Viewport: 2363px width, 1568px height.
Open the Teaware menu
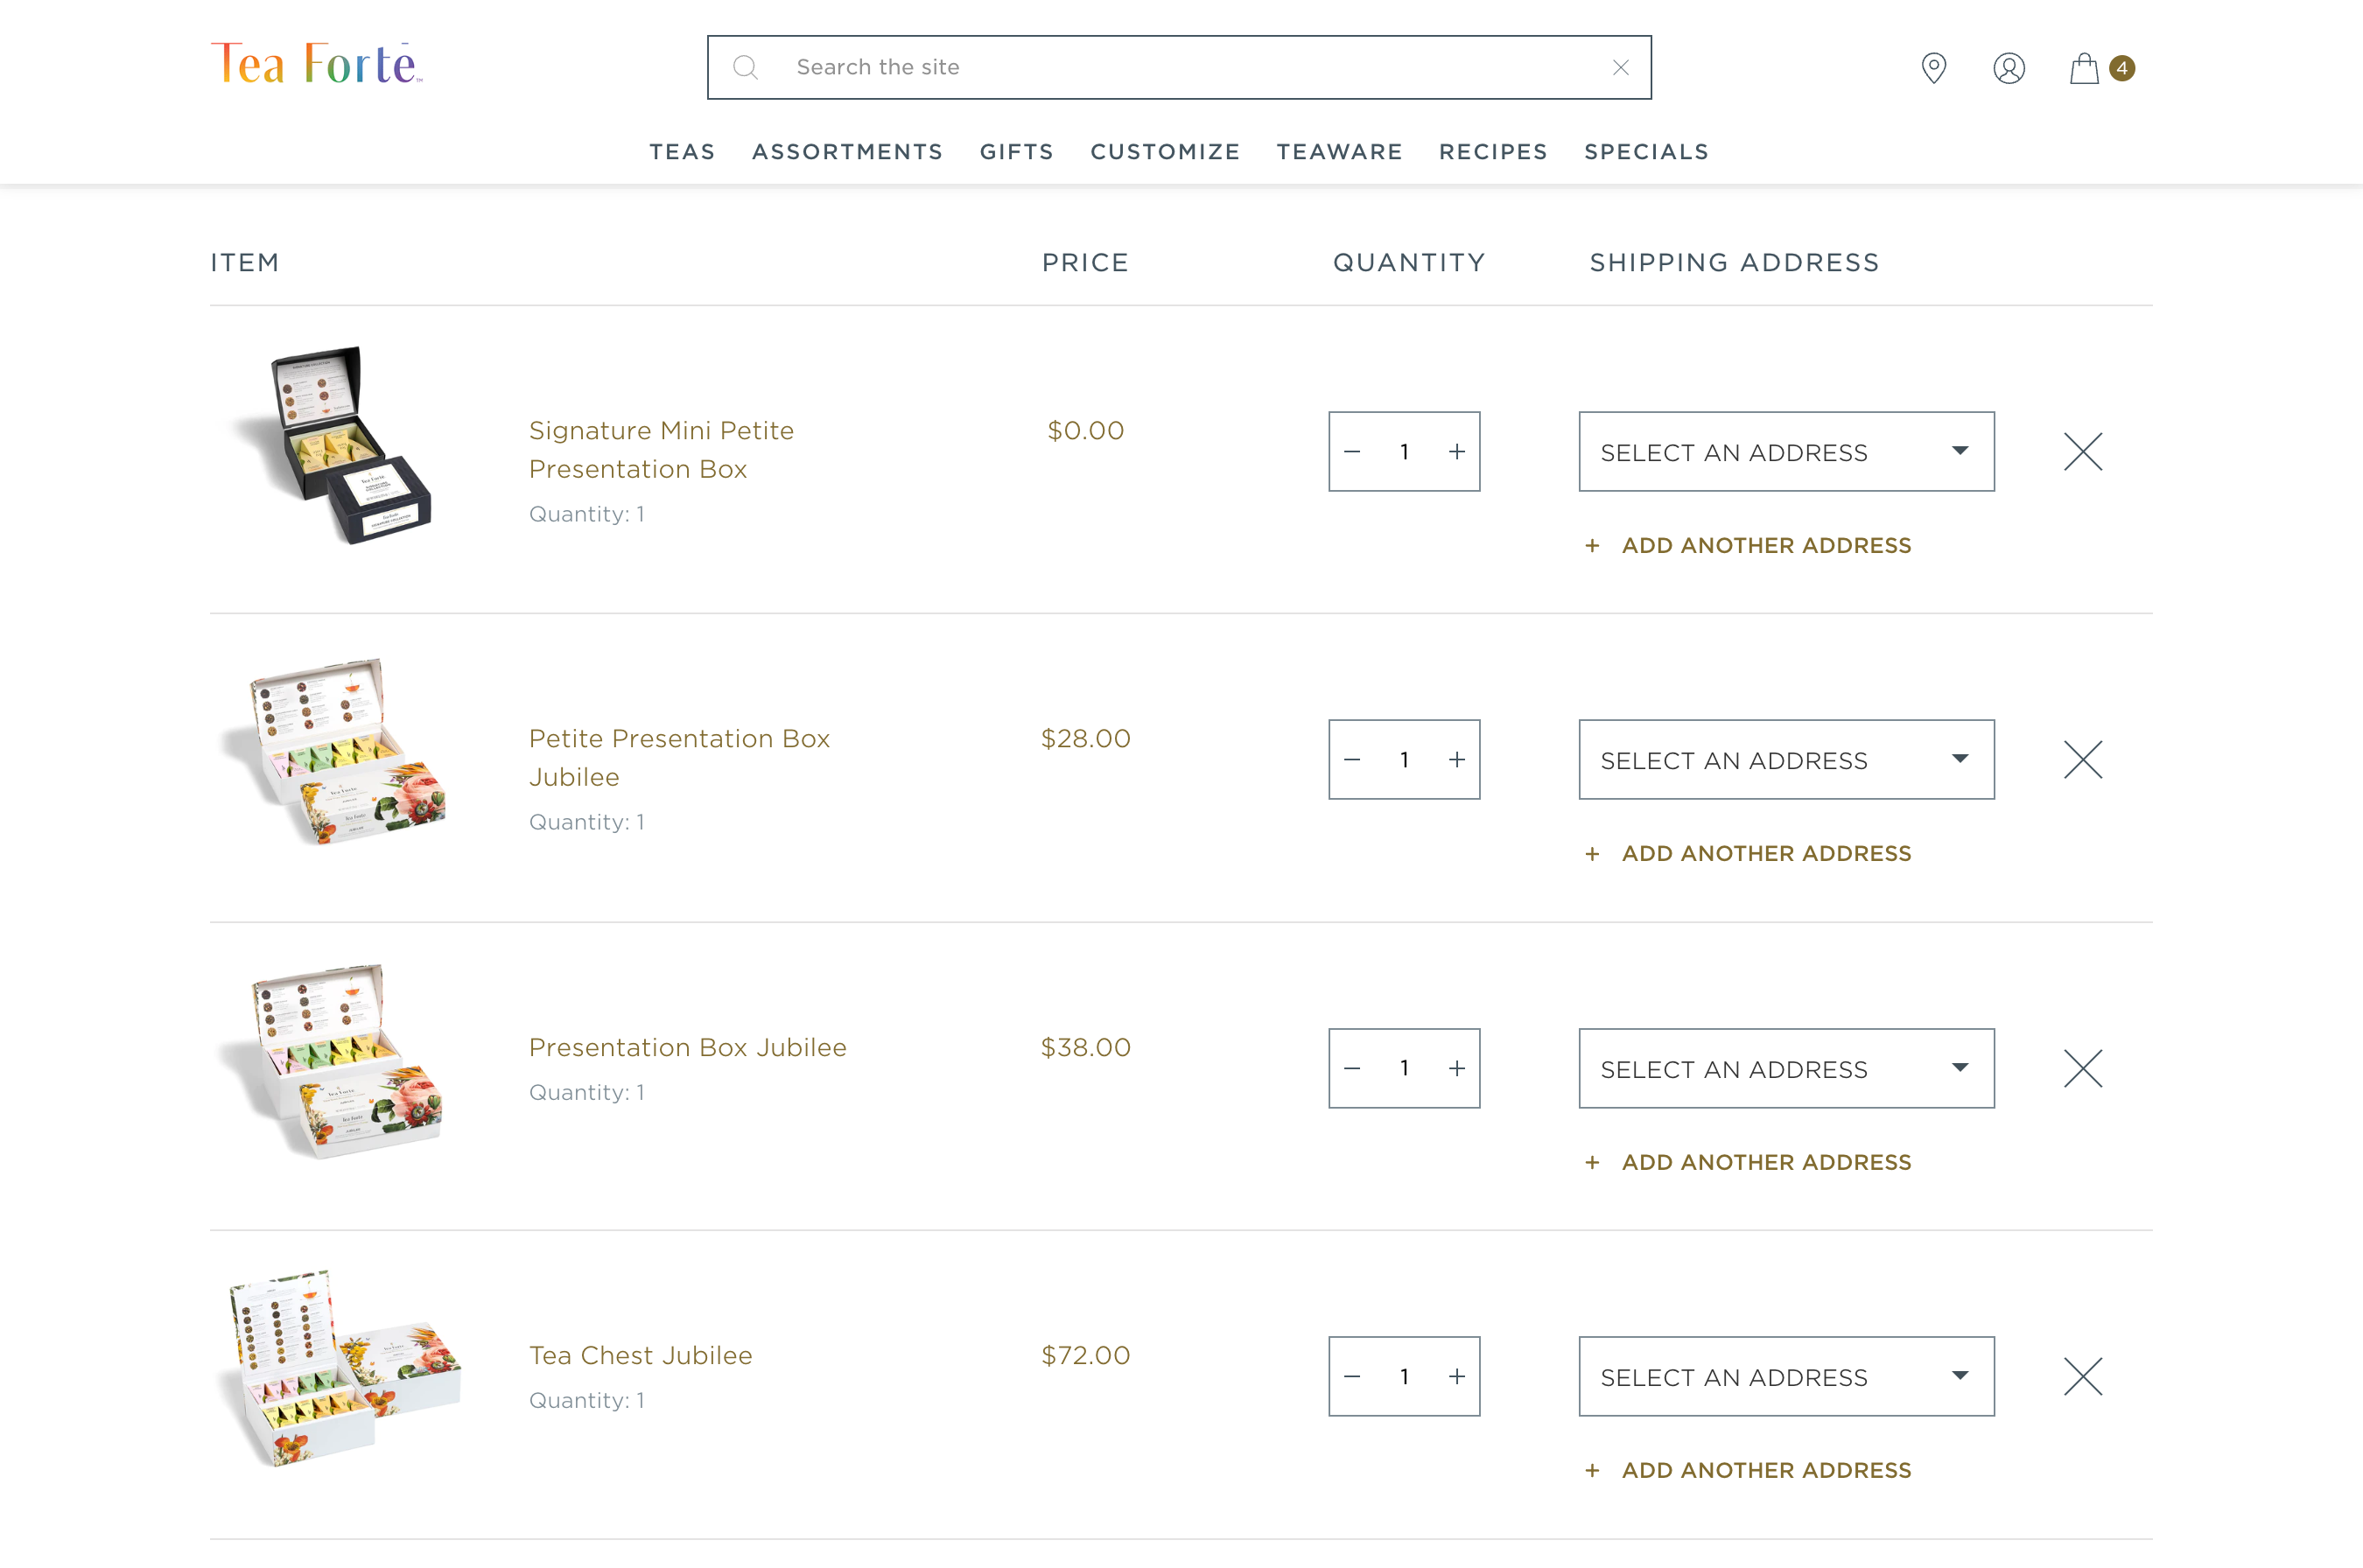pyautogui.click(x=1339, y=152)
